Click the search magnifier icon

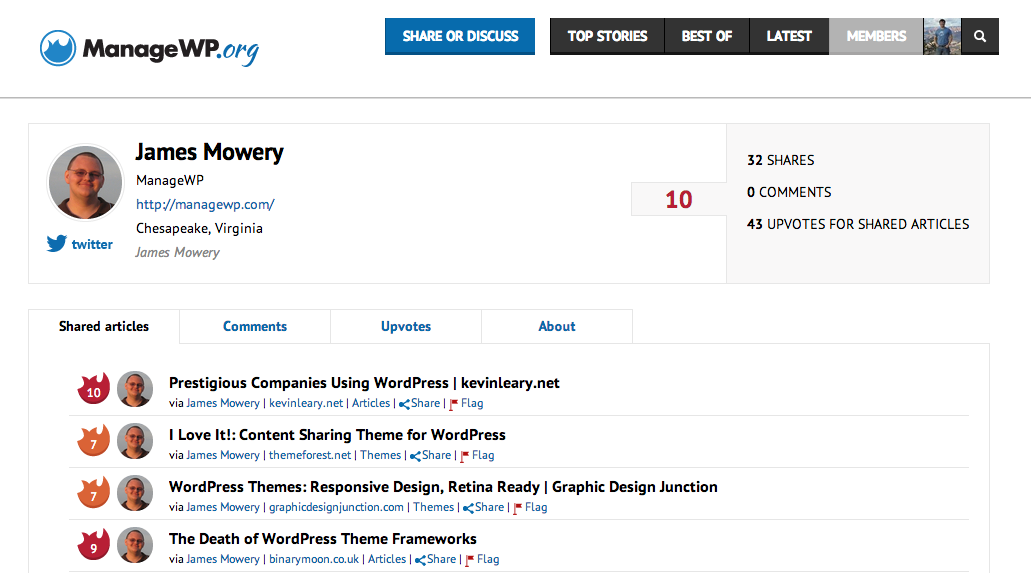[980, 36]
